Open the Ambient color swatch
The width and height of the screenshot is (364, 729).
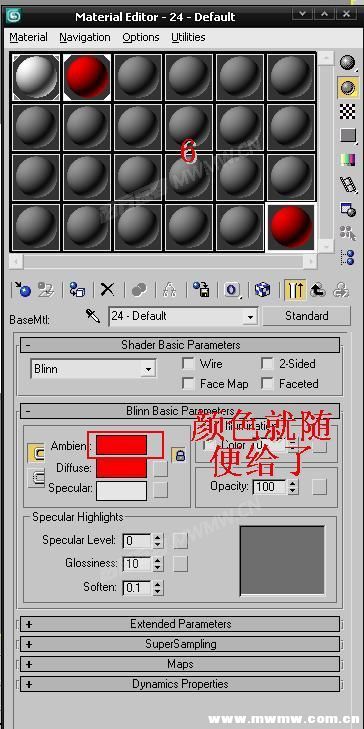121,445
